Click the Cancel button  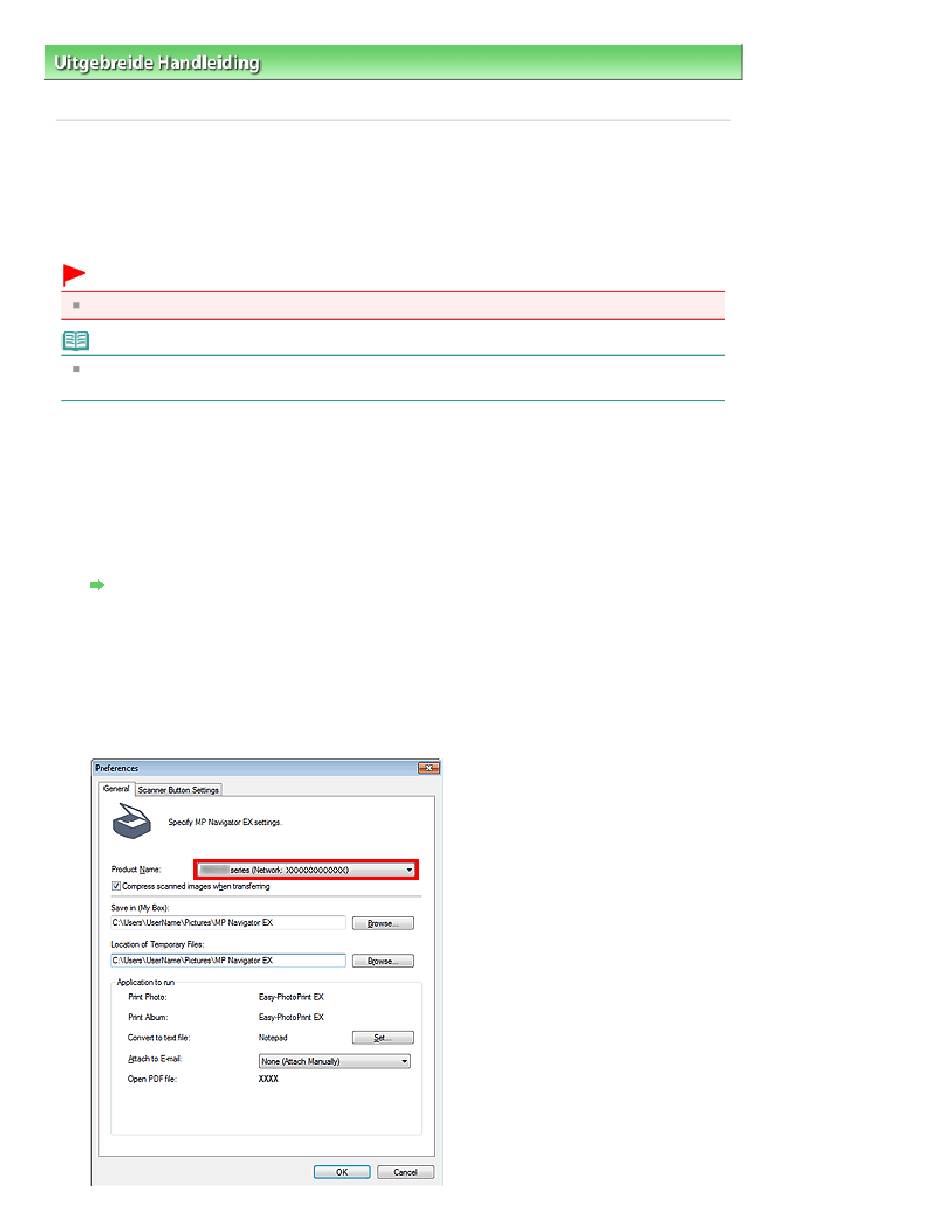click(405, 1172)
